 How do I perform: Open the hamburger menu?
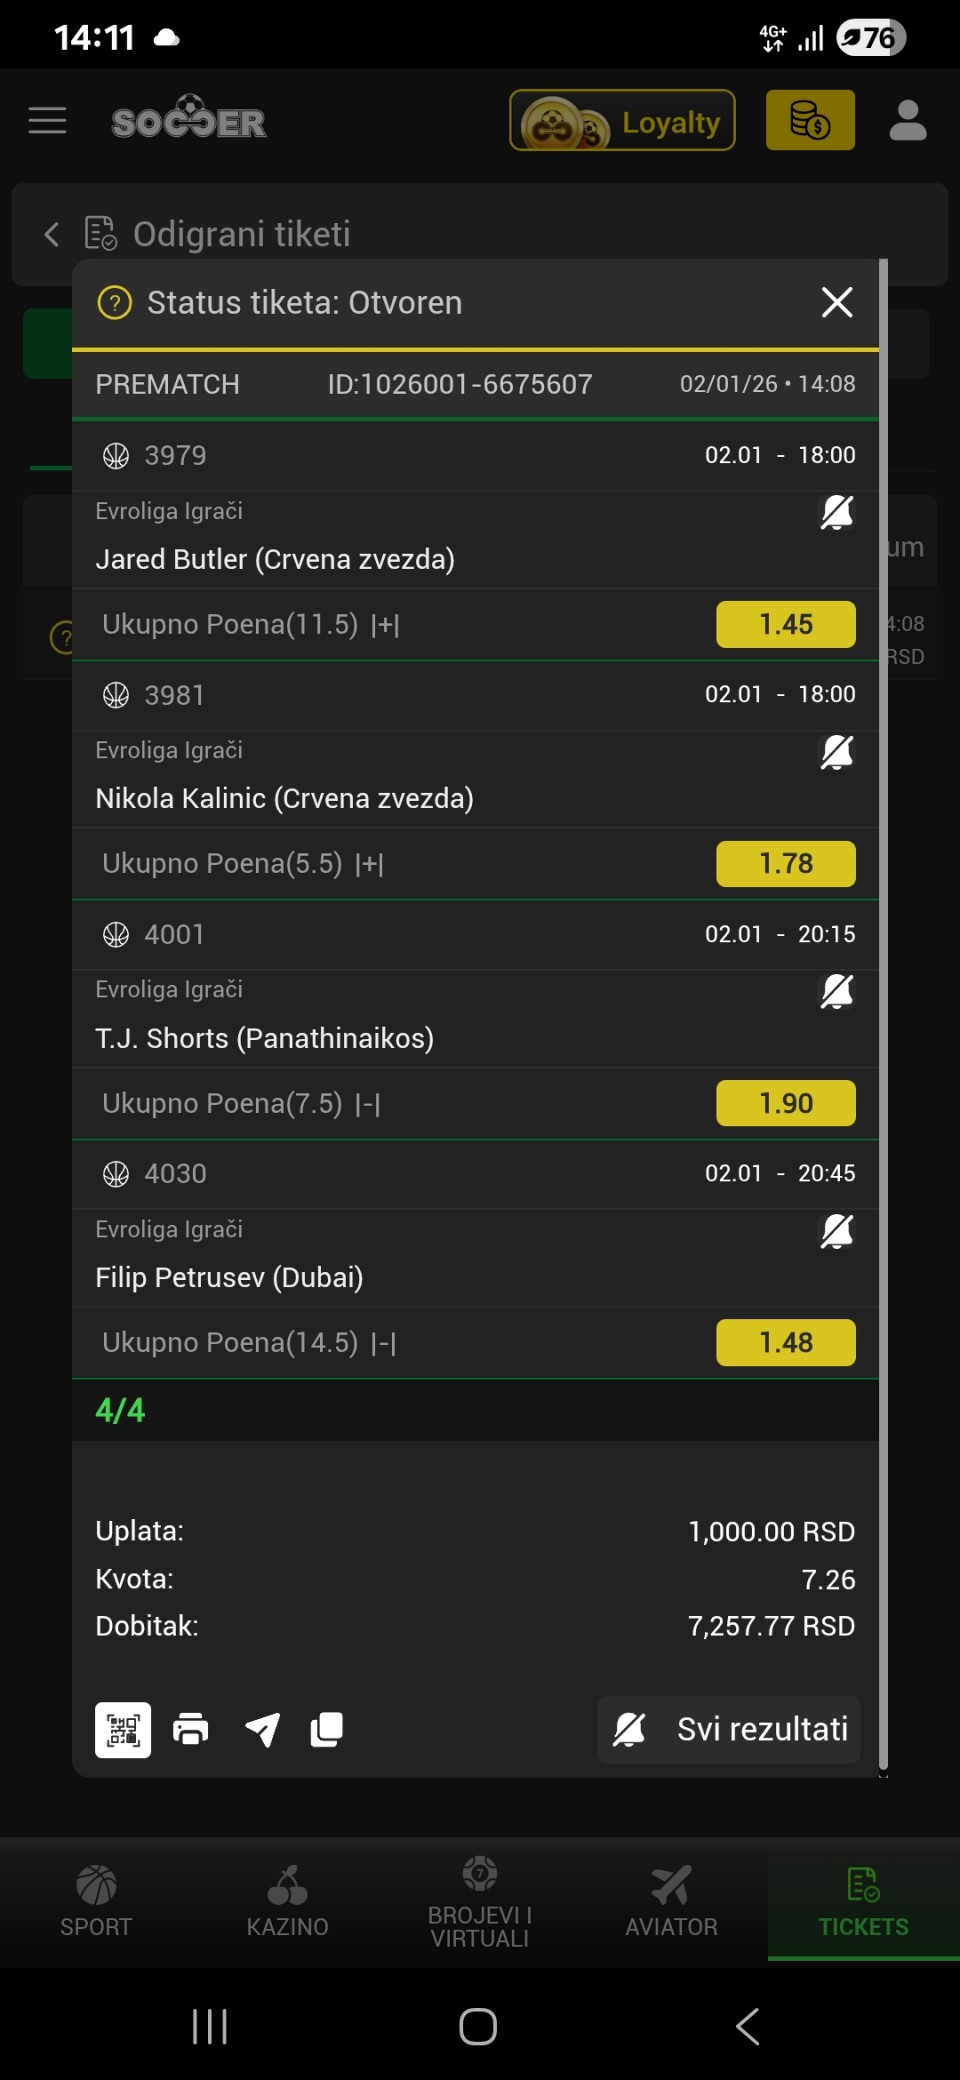pos(47,121)
